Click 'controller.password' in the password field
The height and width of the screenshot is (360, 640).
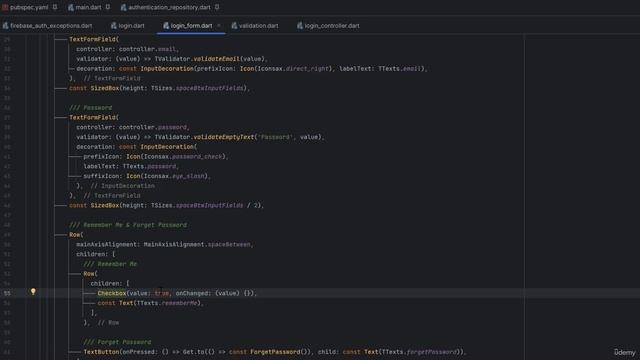click(153, 127)
